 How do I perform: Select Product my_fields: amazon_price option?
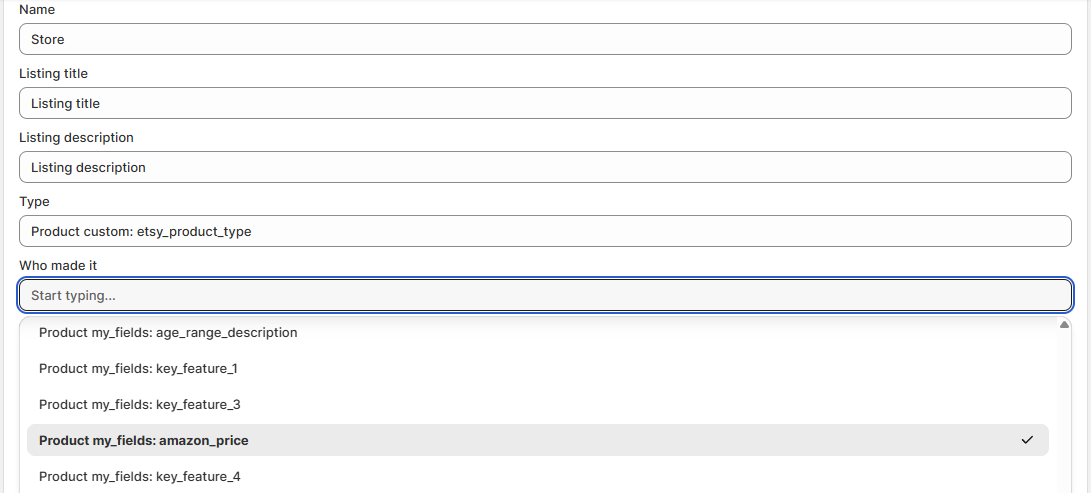point(144,440)
